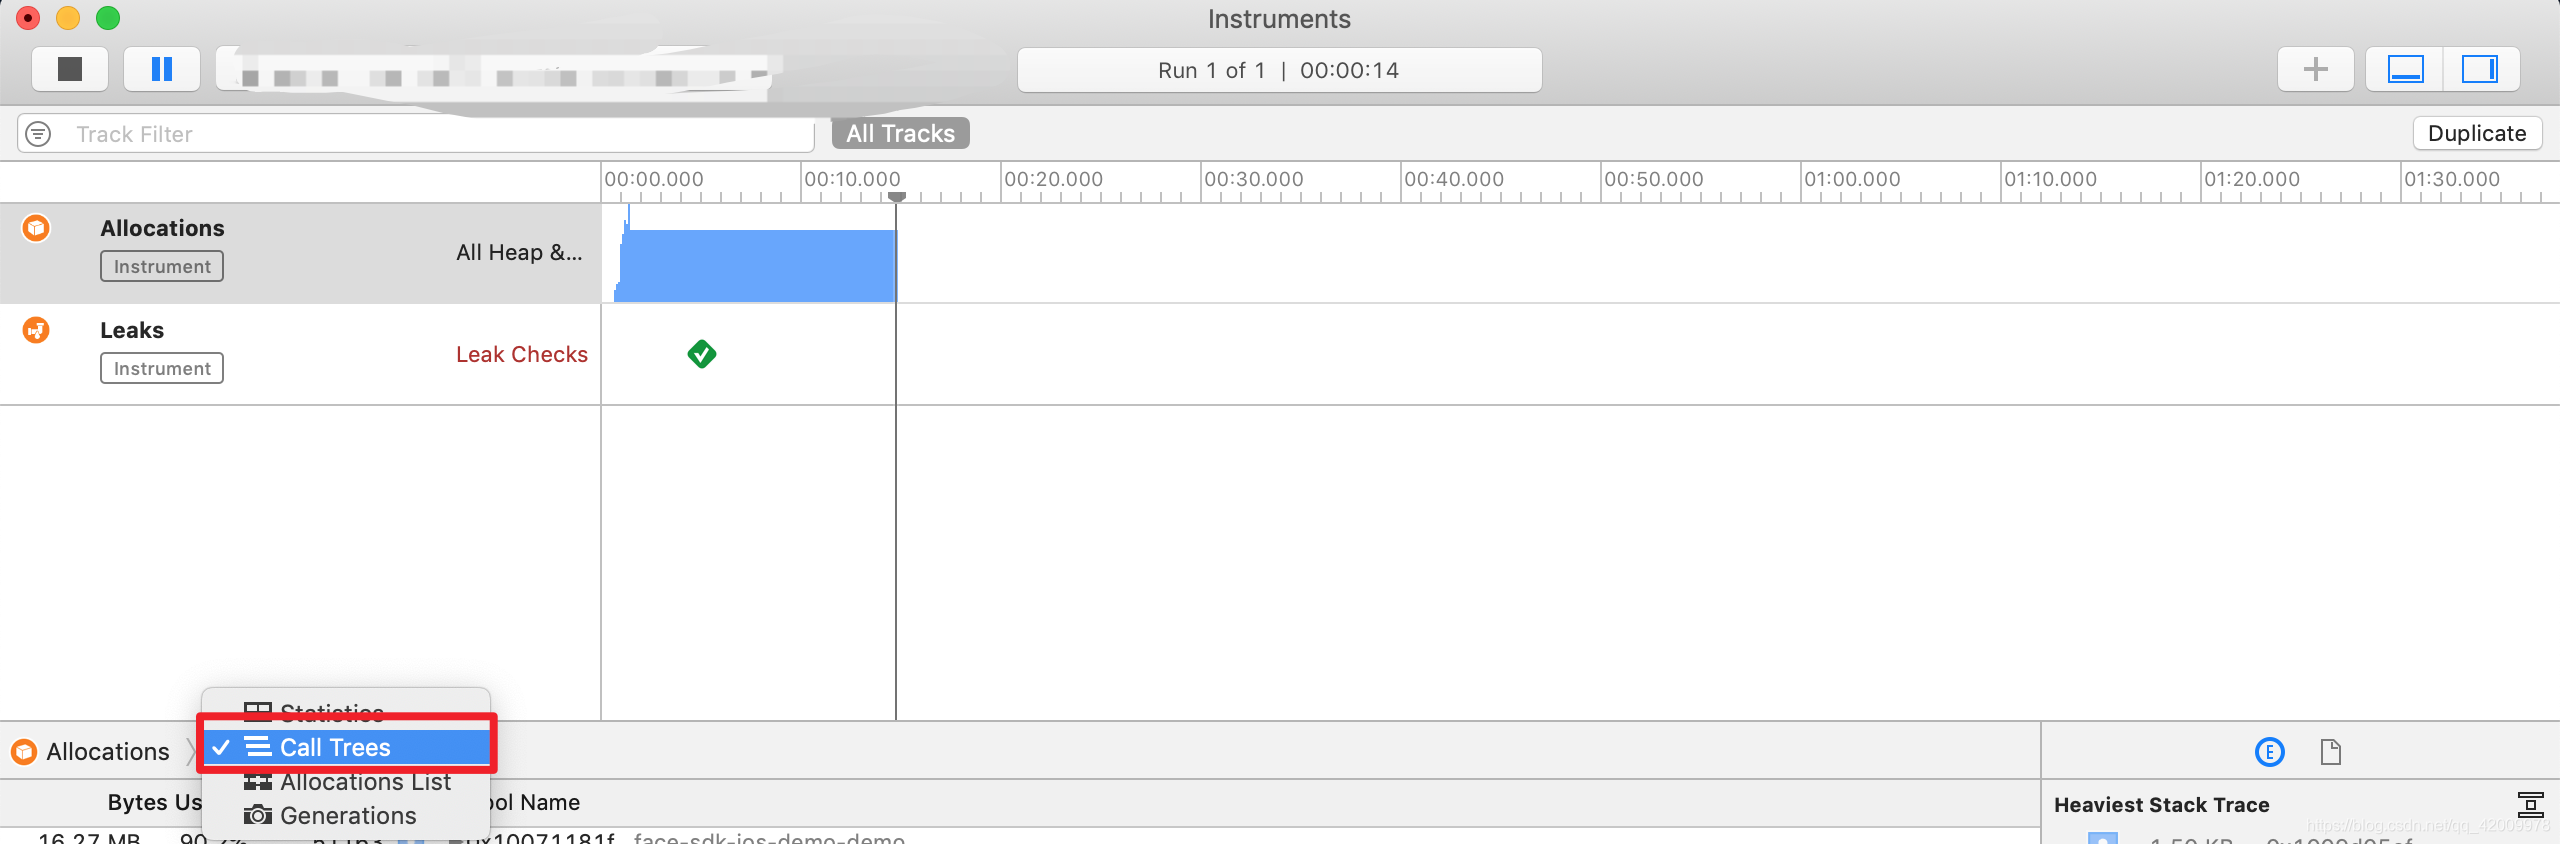Image resolution: width=2560 pixels, height=844 pixels.
Task: Stop the recording with the stop button
Action: (x=70, y=69)
